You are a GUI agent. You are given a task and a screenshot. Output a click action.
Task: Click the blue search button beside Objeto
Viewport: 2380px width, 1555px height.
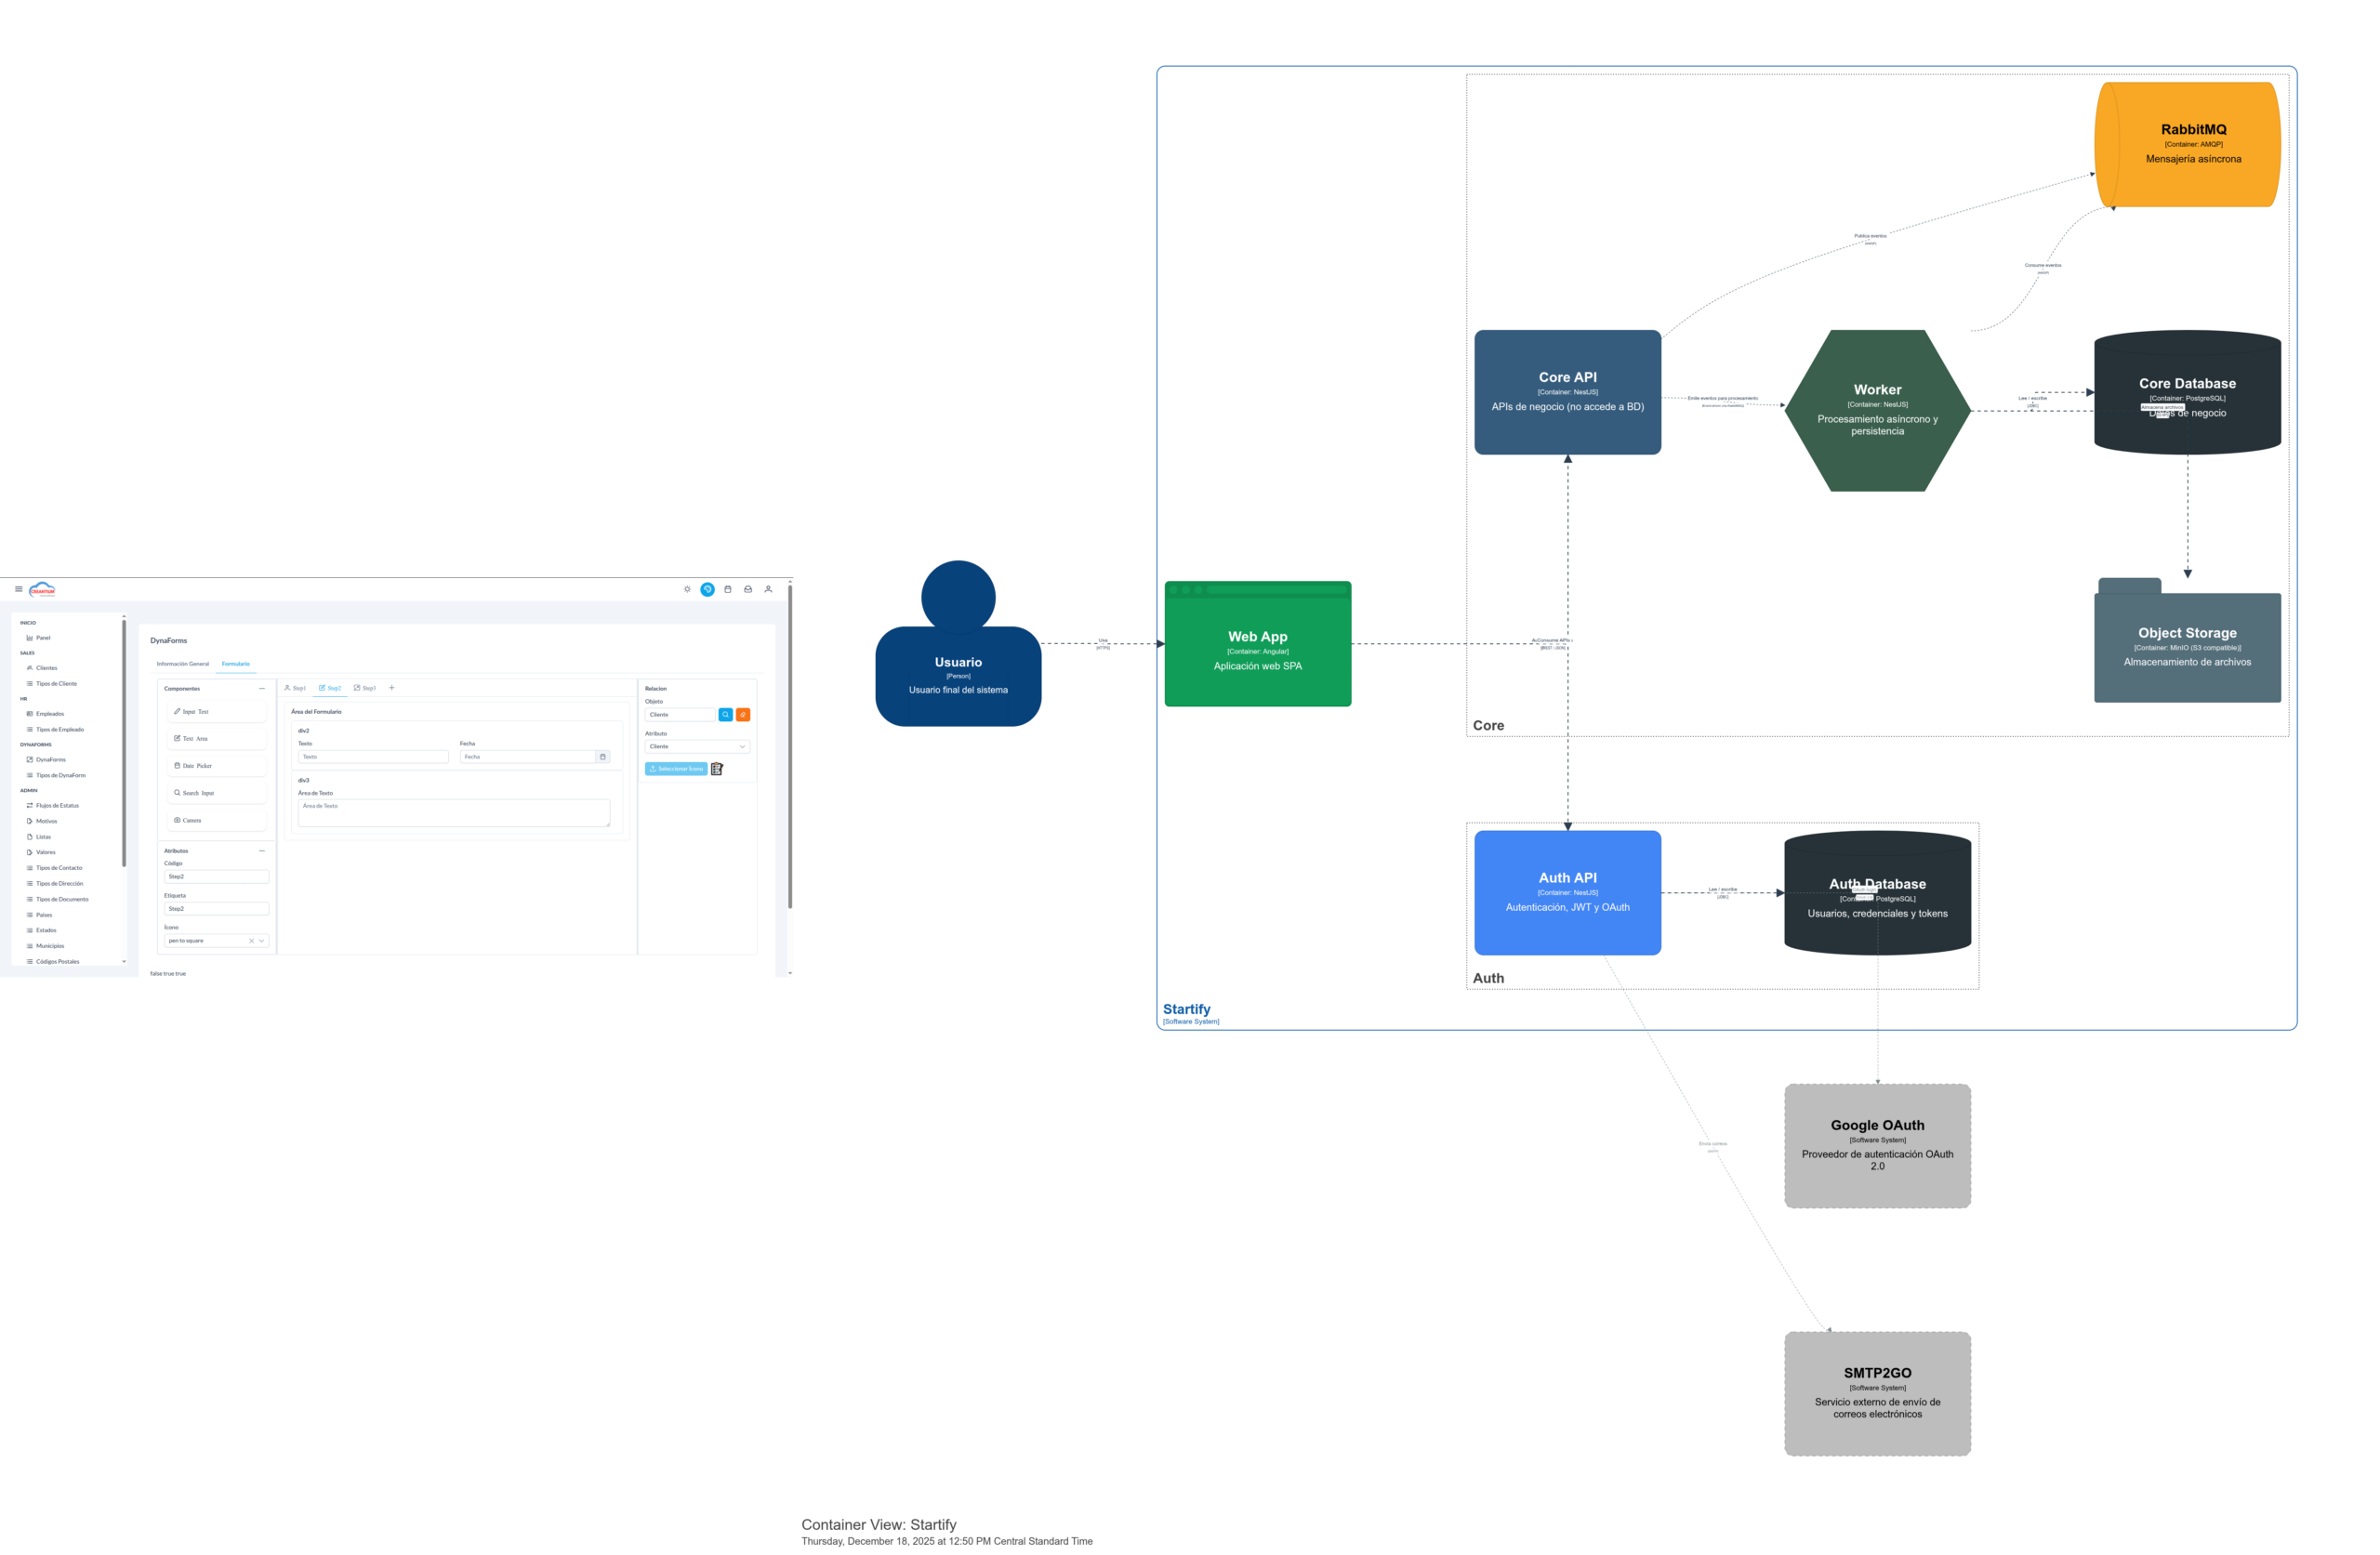(x=725, y=714)
